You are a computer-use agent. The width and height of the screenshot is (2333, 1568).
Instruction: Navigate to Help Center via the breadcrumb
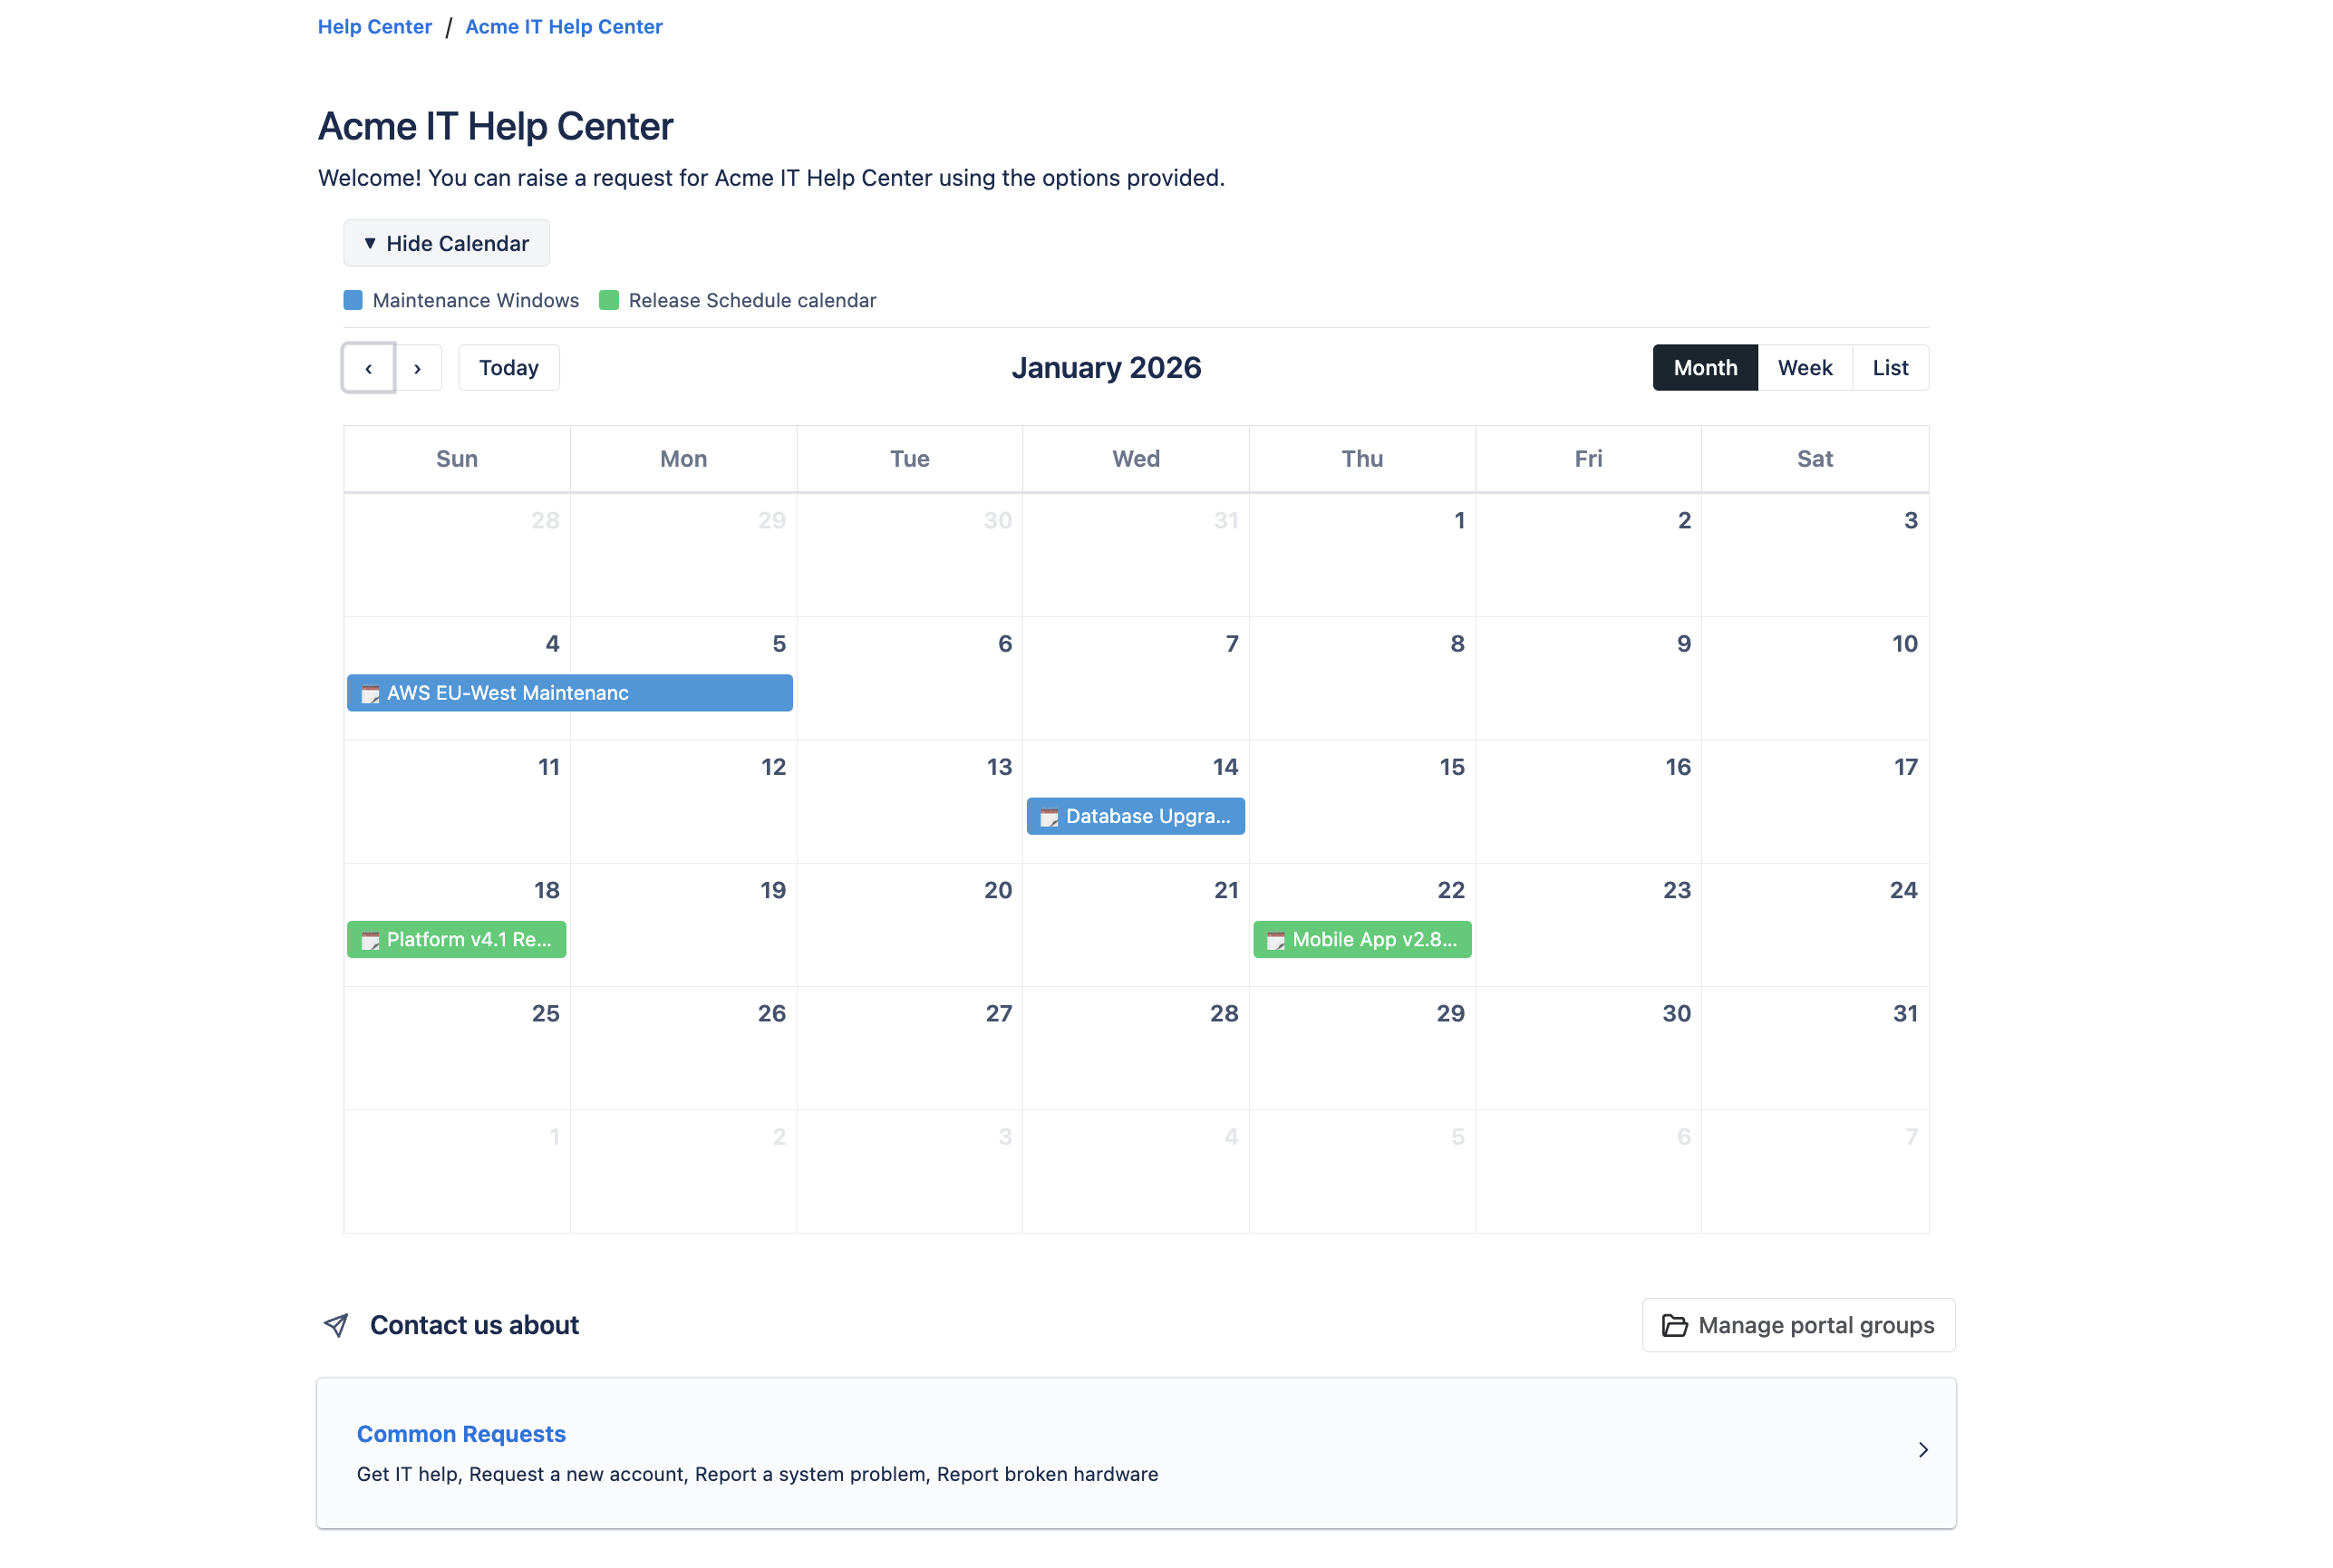click(374, 26)
